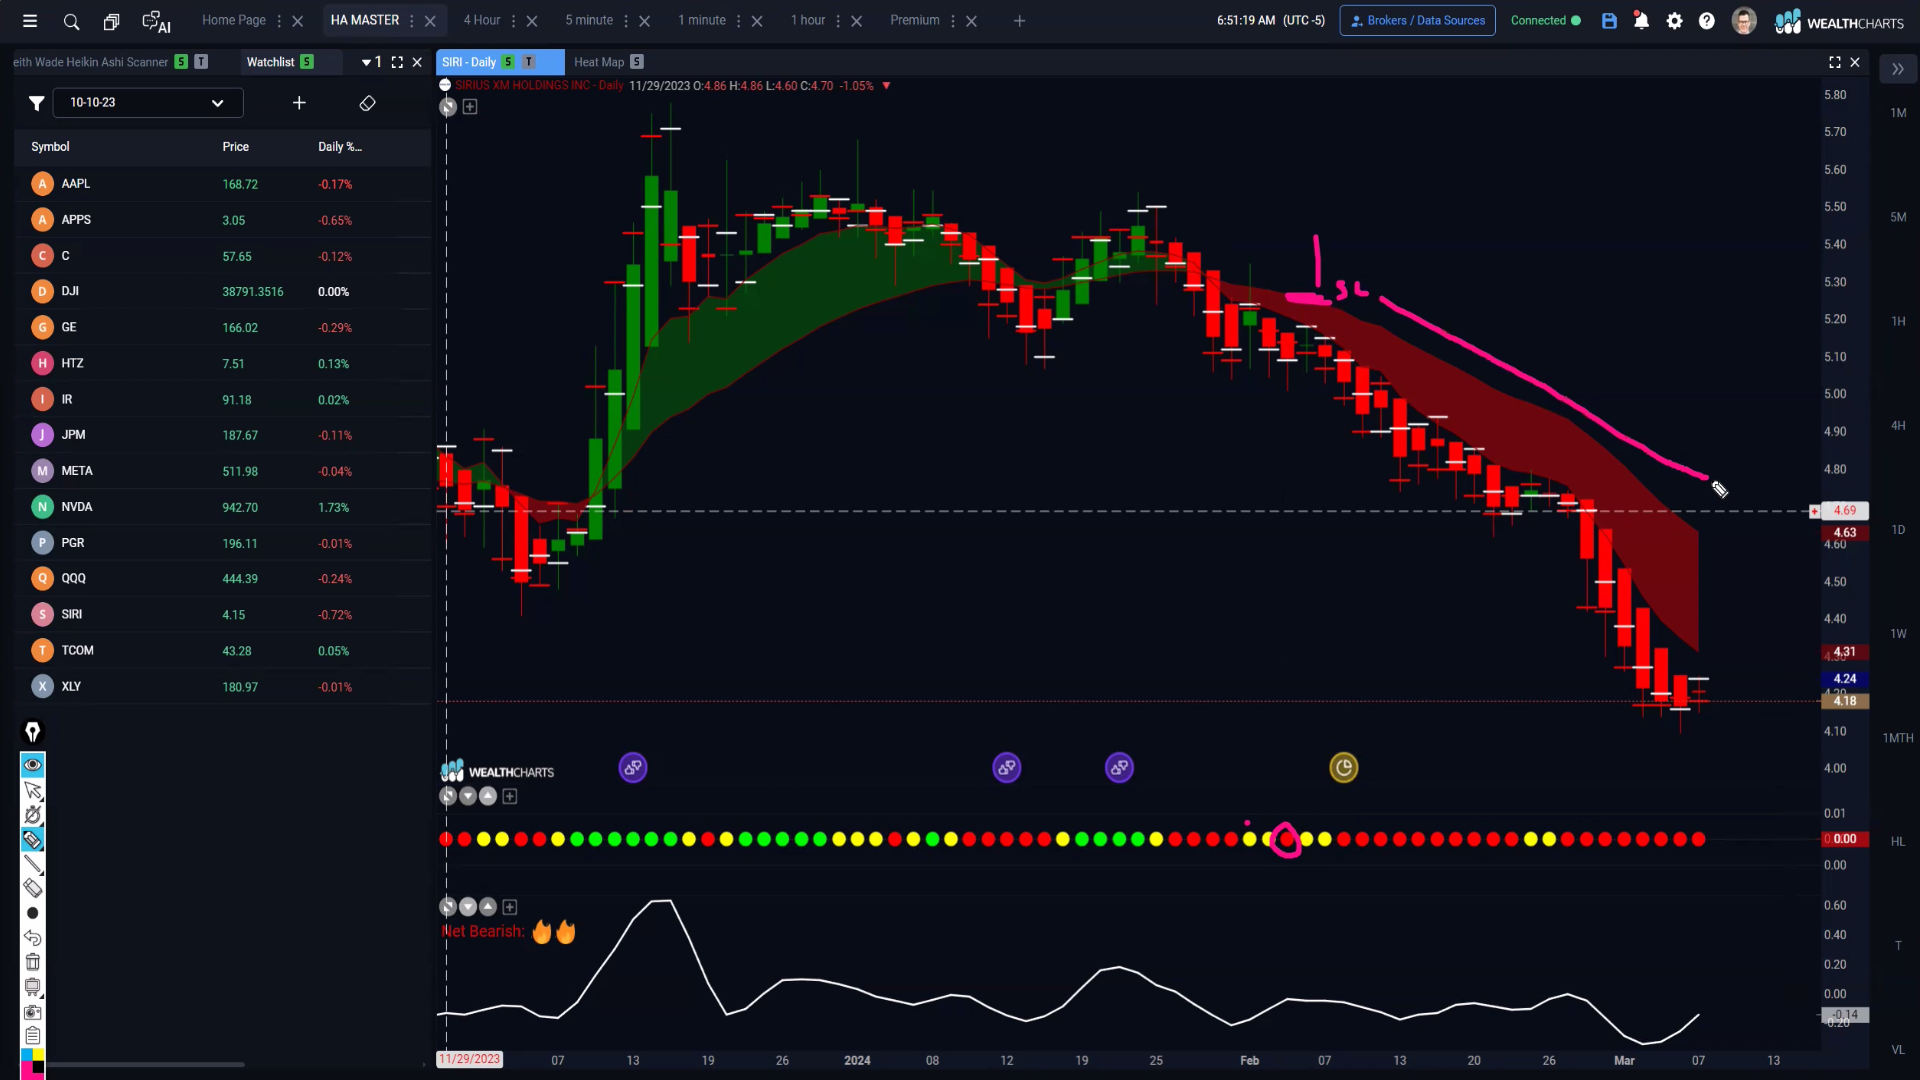The image size is (1920, 1080).
Task: Open the AI chat assistant icon
Action: (156, 21)
